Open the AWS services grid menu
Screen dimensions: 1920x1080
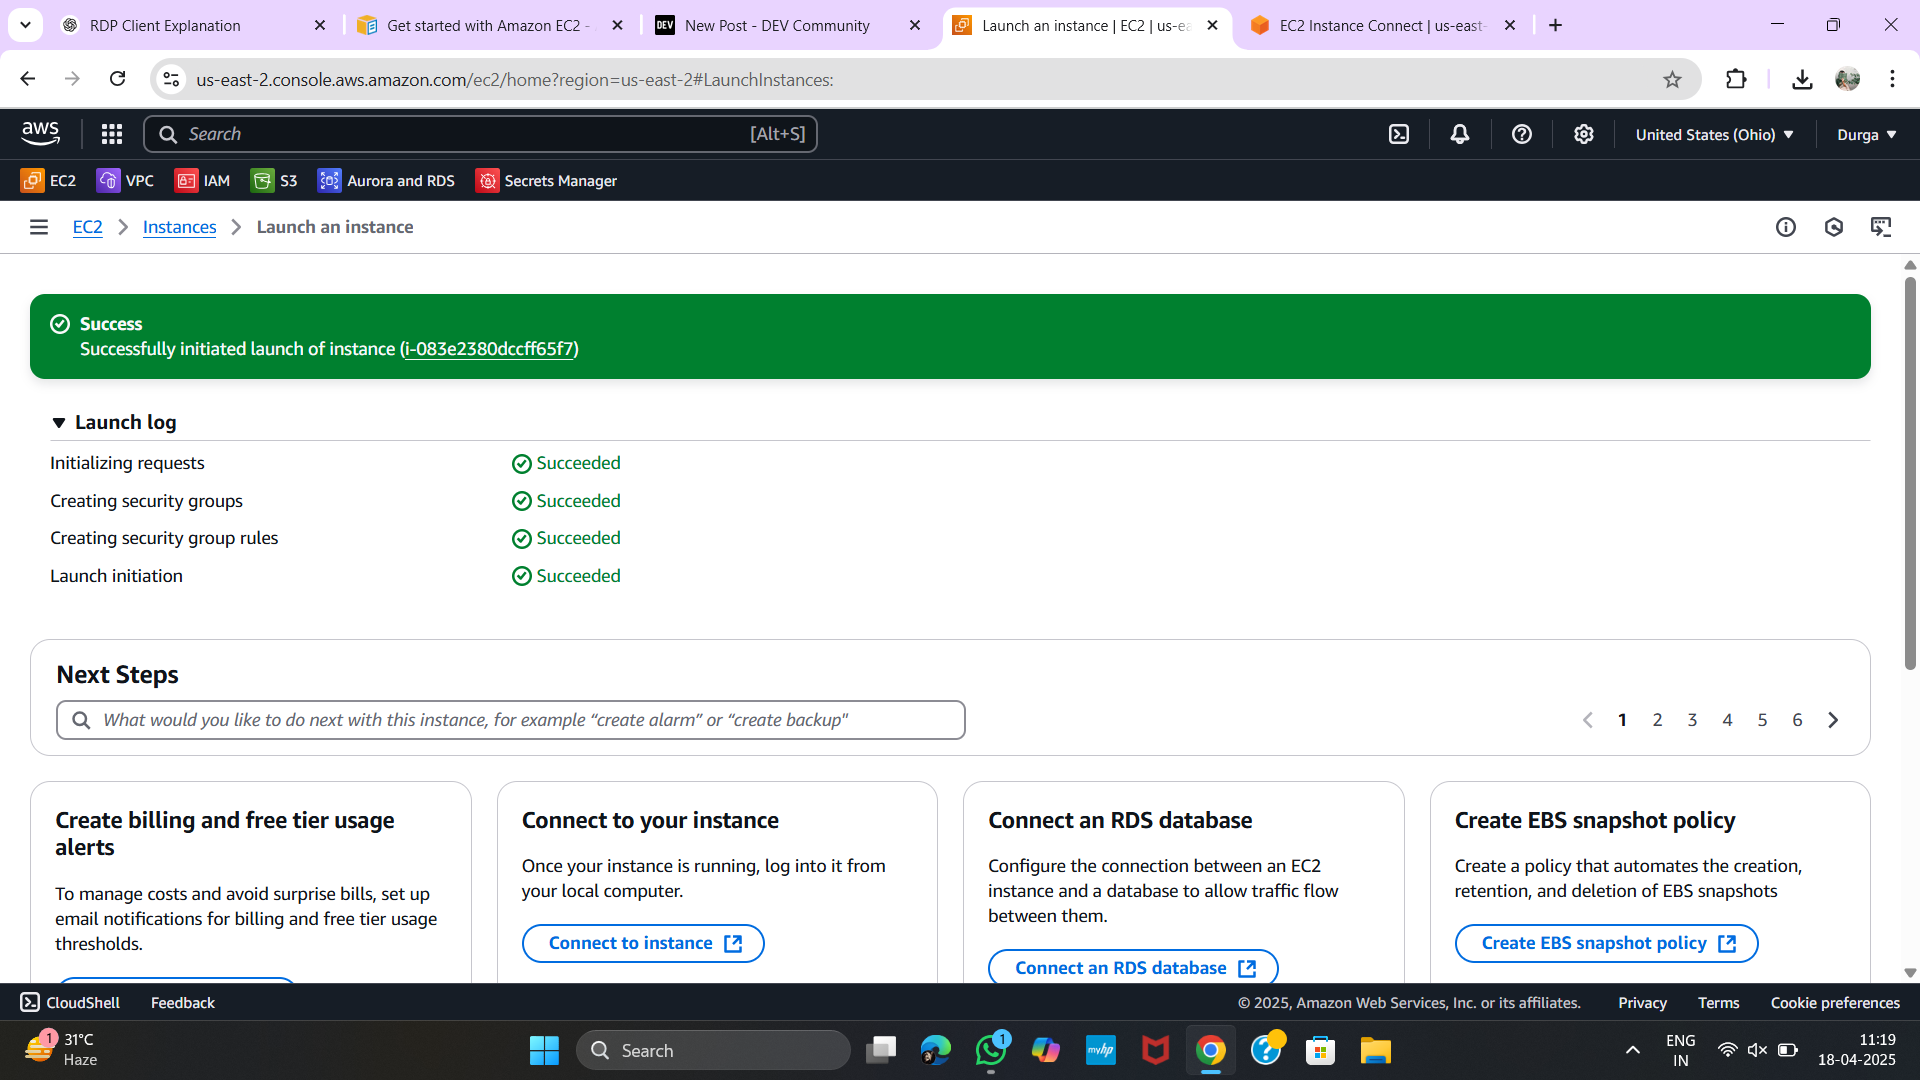click(112, 134)
